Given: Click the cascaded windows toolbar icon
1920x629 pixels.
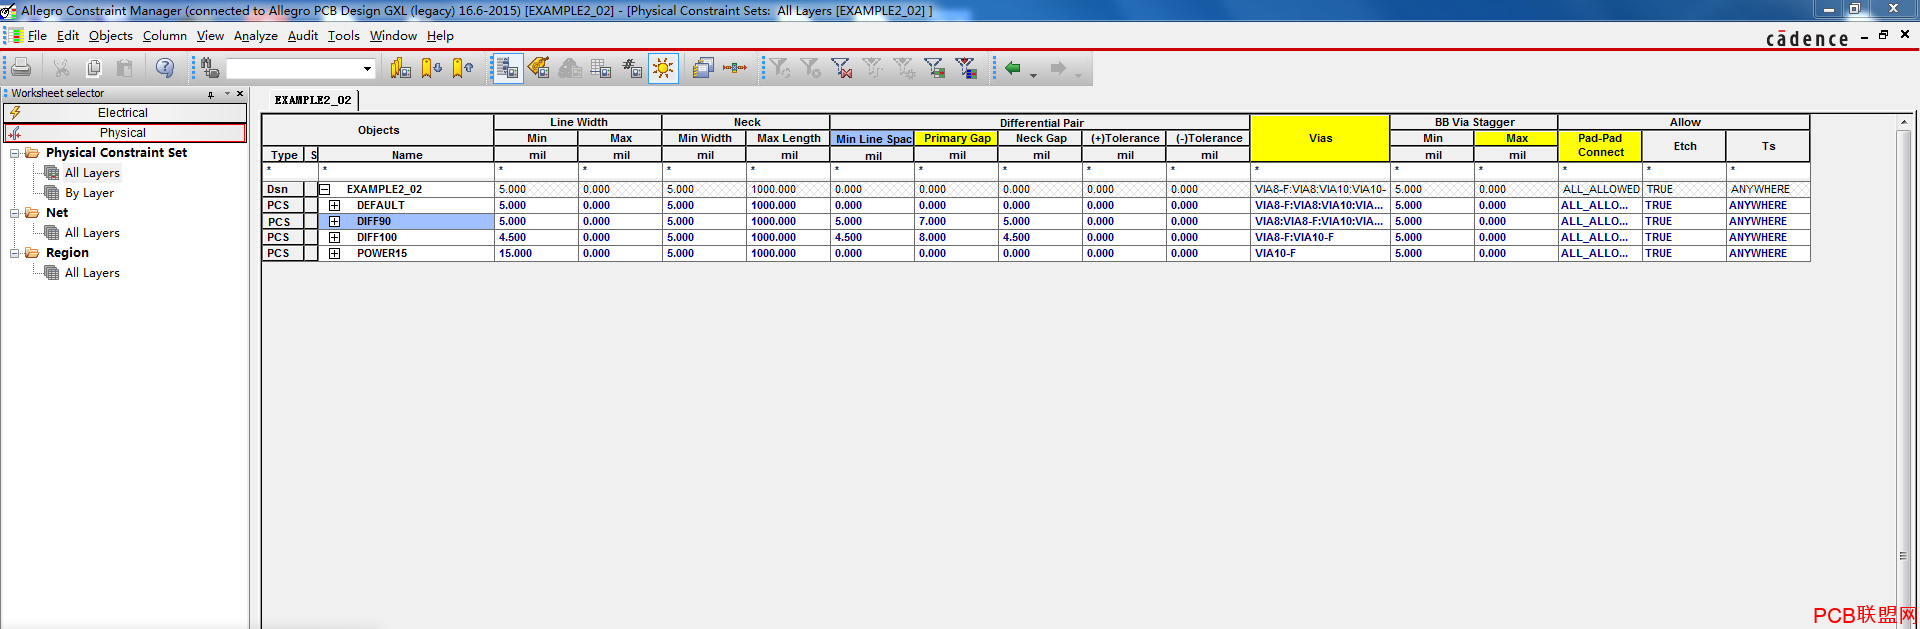Looking at the screenshot, I should click(703, 68).
